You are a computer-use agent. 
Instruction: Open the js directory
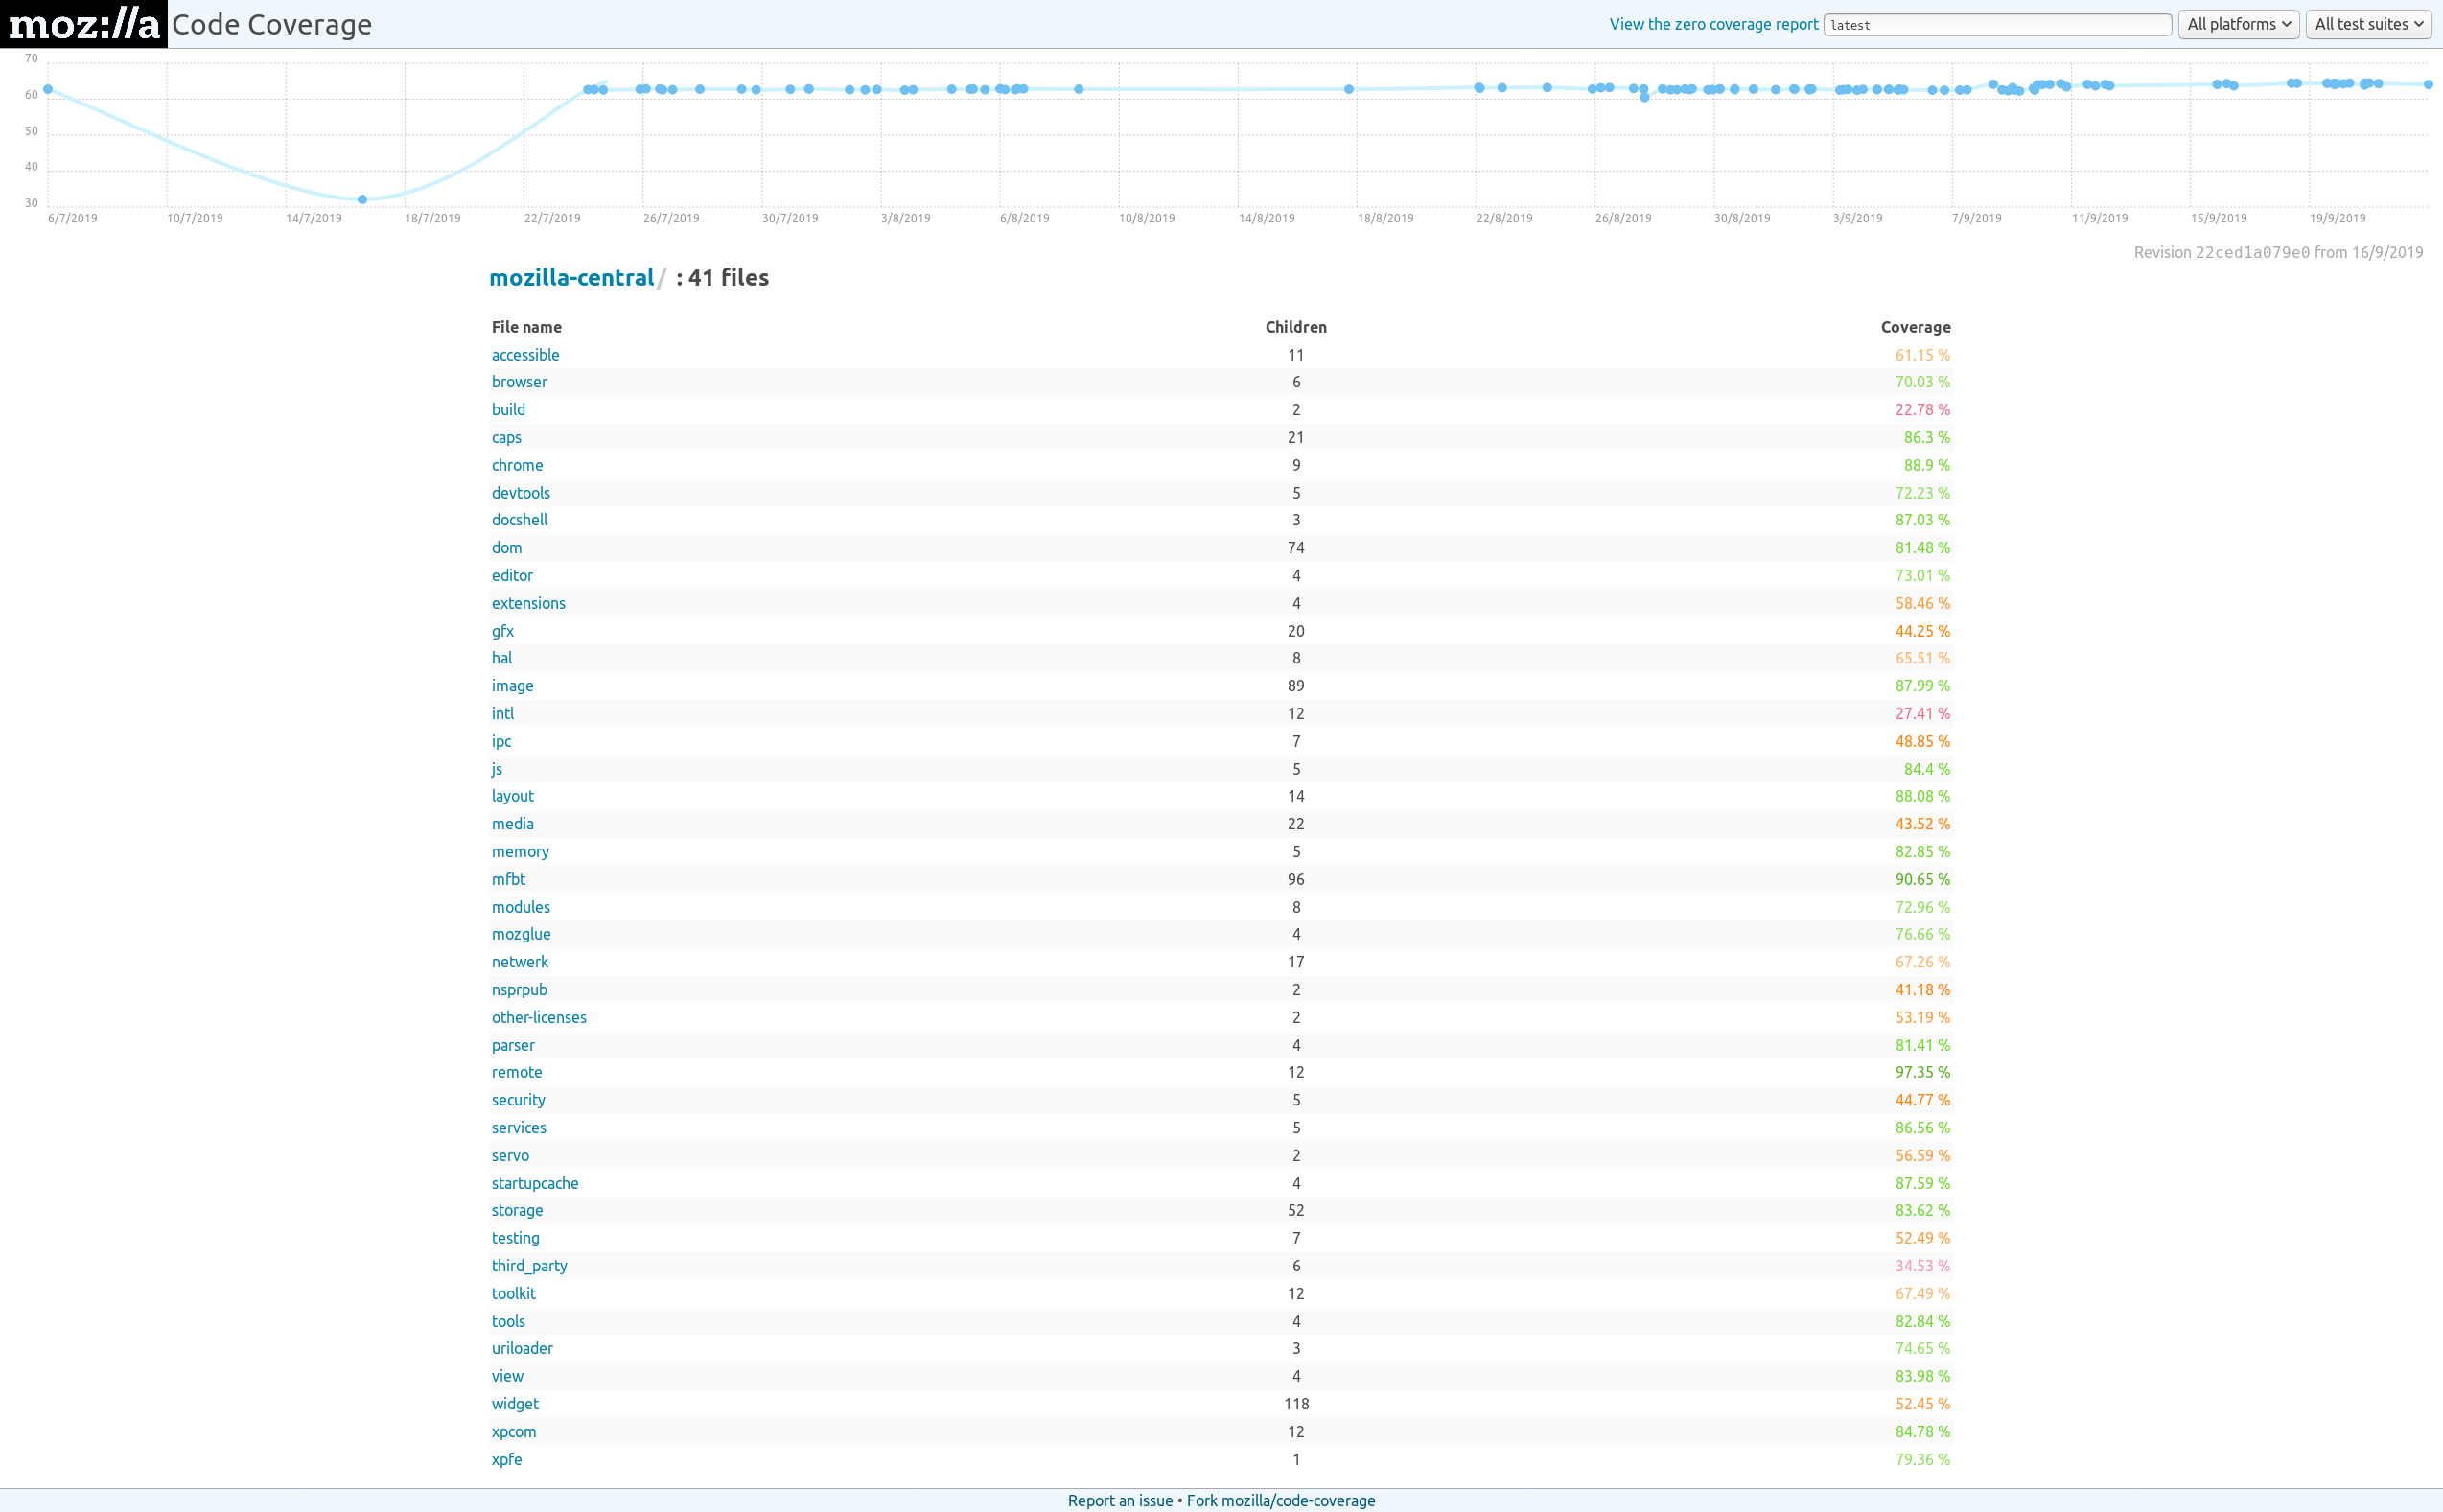[x=497, y=769]
